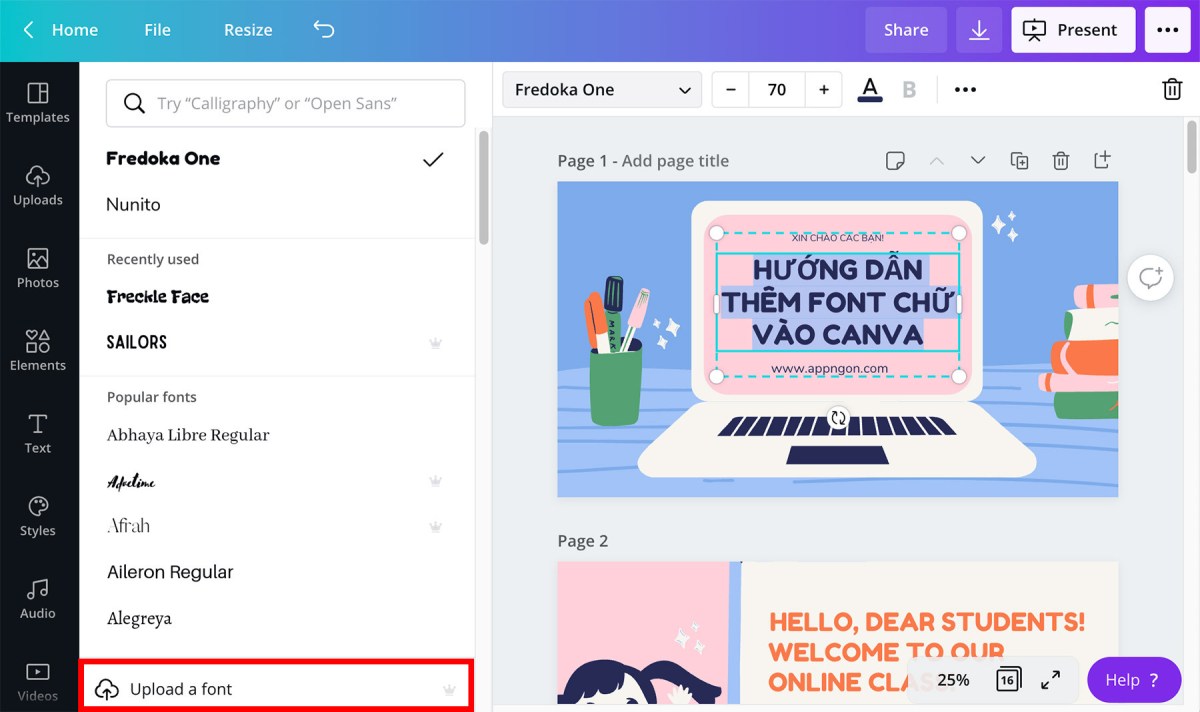Go to Home
Viewport: 1200px width, 712px height.
coord(75,30)
